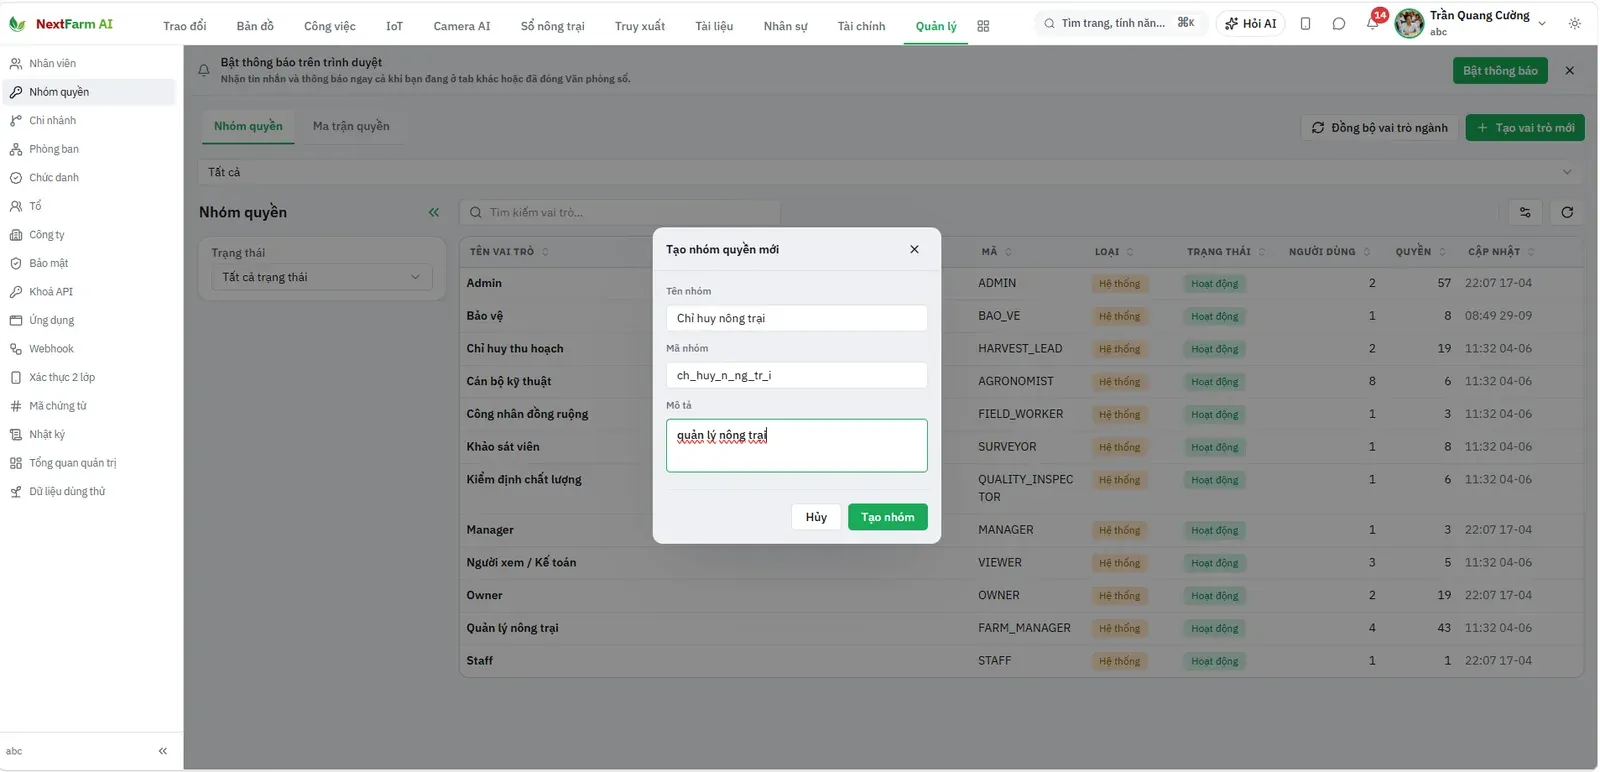The width and height of the screenshot is (1600, 772).
Task: Open the Quản lý nông trại role row
Action: point(1021,628)
